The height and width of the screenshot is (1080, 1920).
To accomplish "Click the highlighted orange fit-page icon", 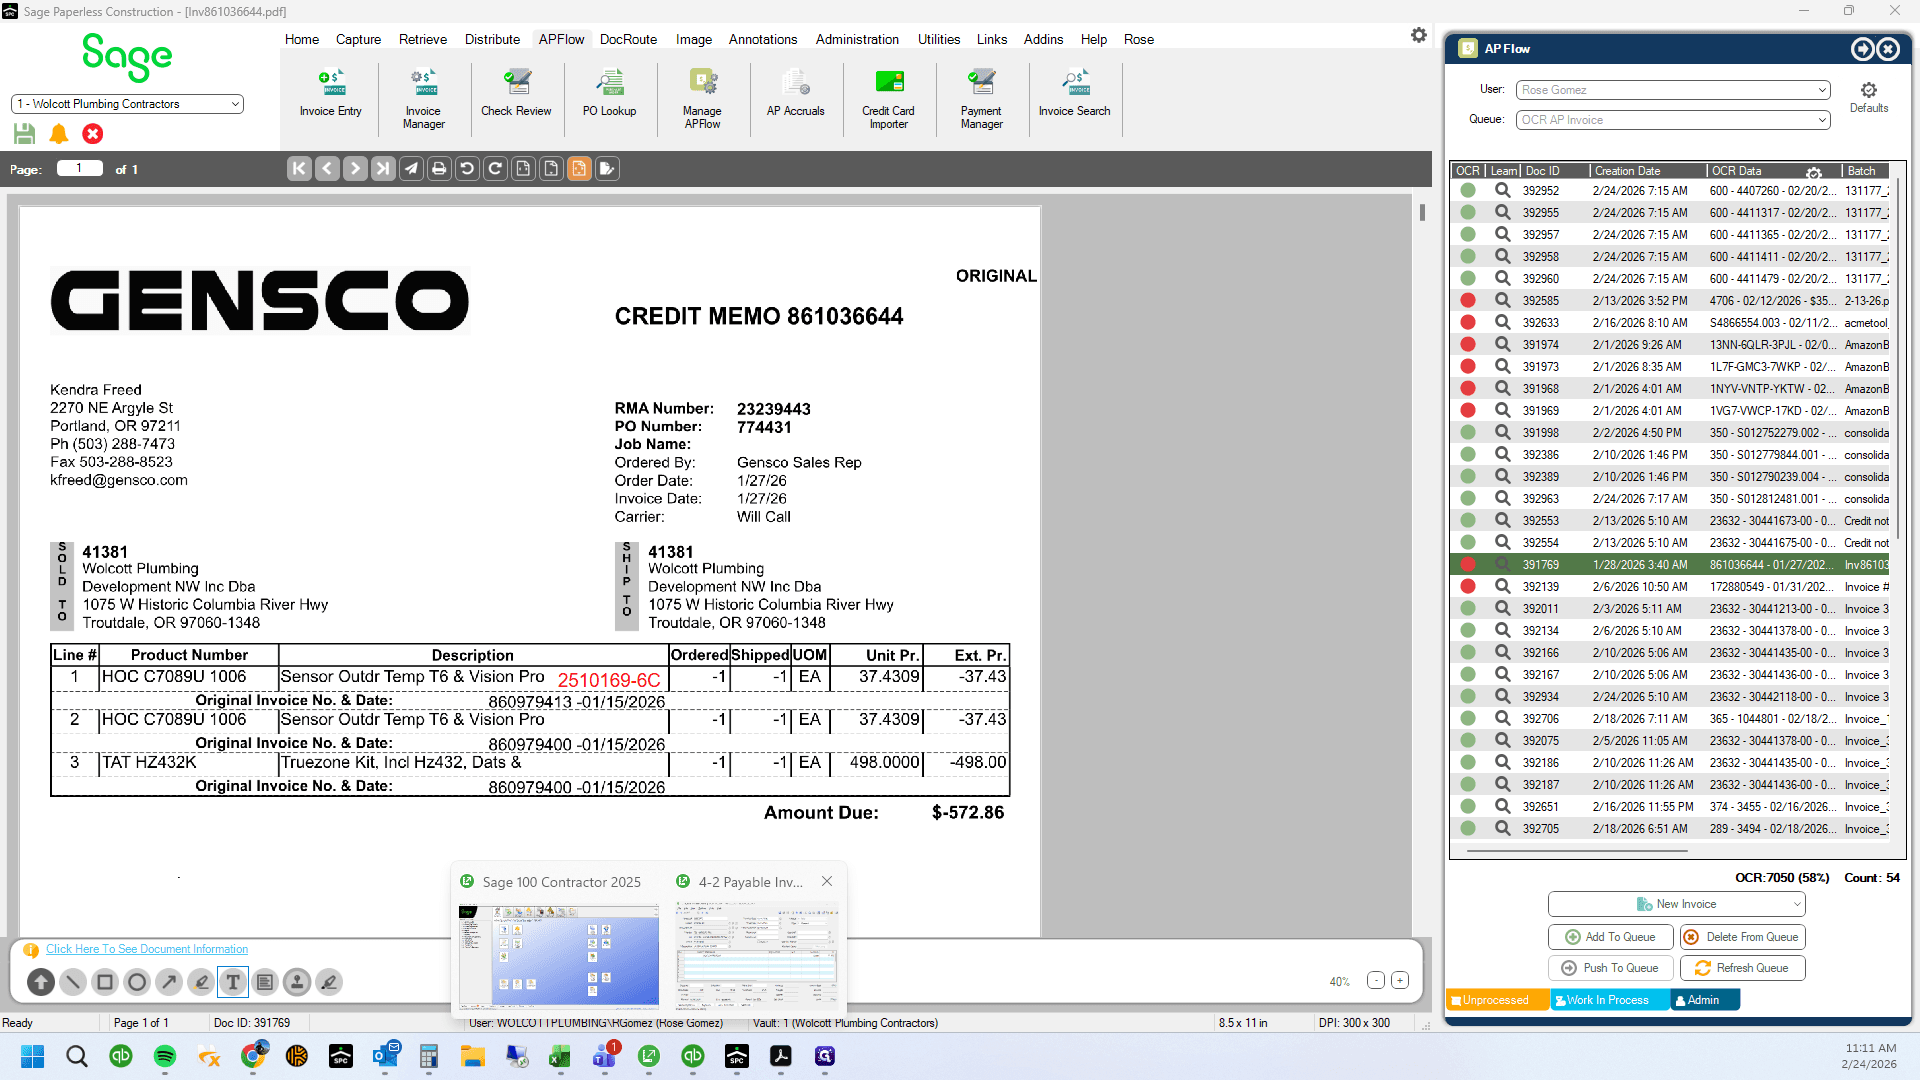I will (x=579, y=169).
